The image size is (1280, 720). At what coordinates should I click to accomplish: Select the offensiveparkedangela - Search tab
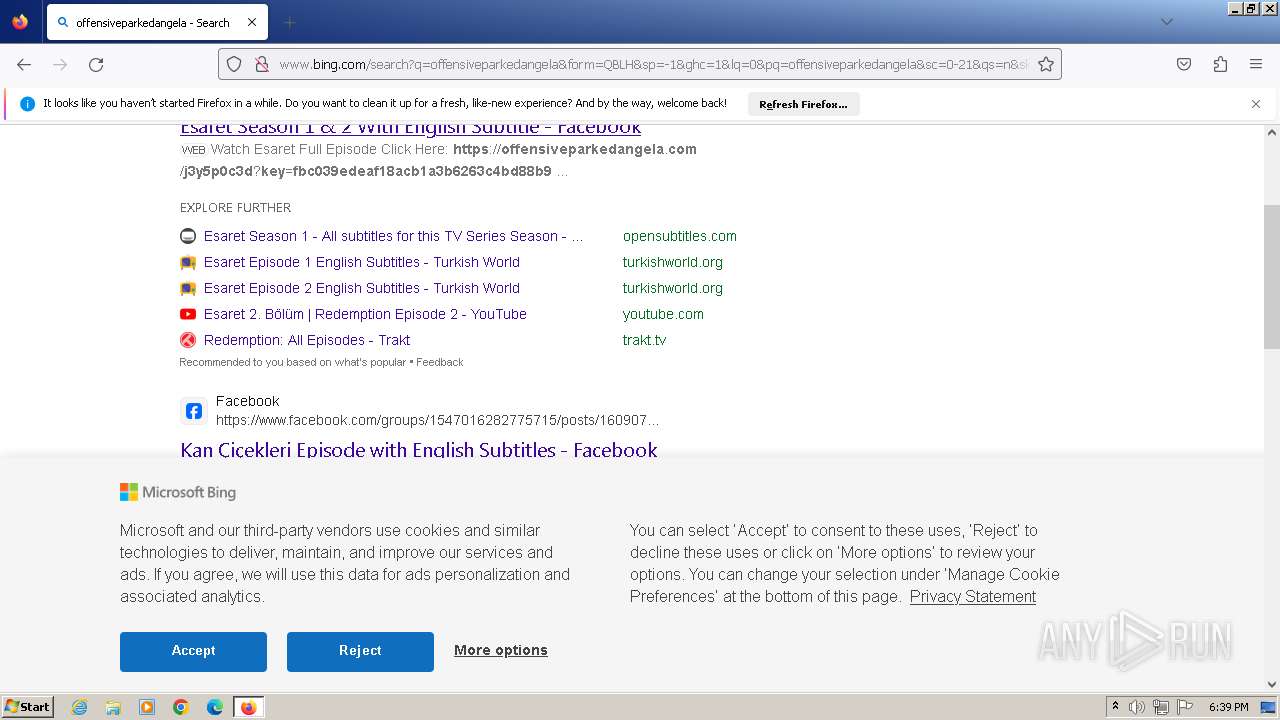point(155,22)
